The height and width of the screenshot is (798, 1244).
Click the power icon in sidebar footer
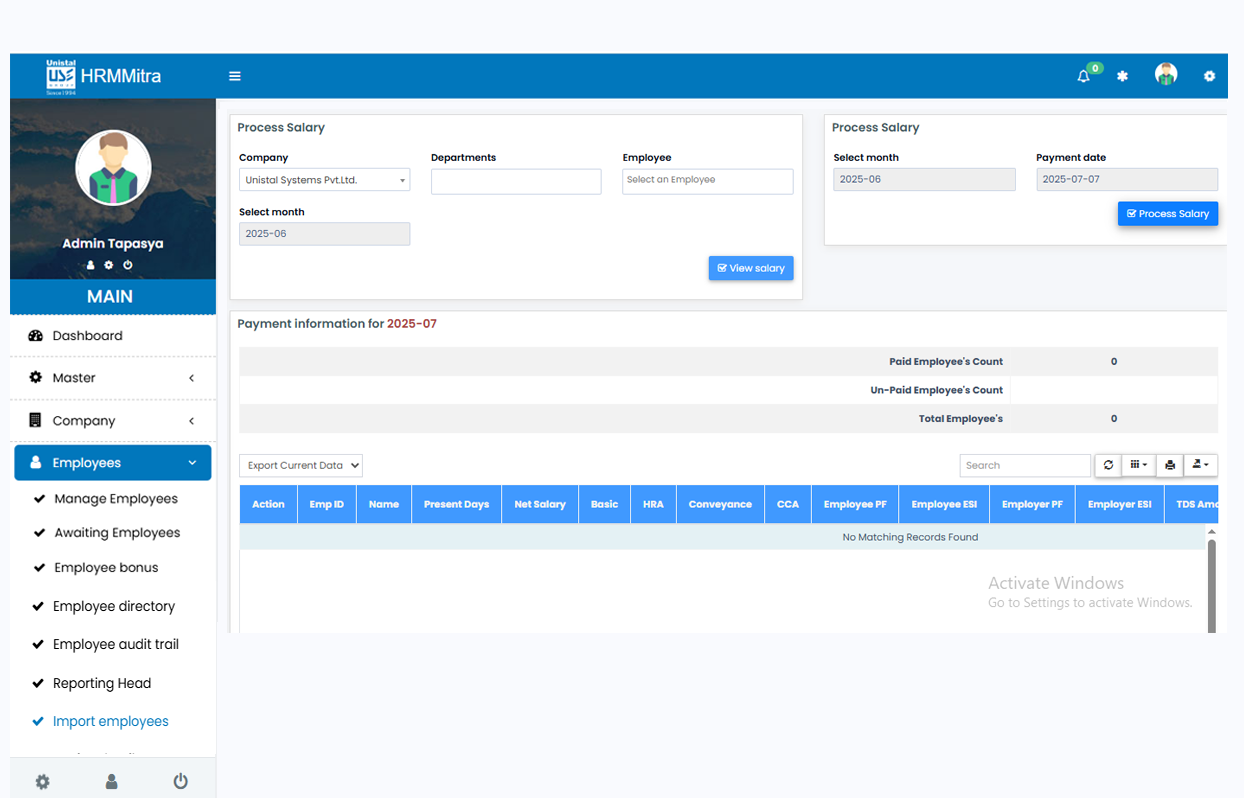(x=180, y=781)
